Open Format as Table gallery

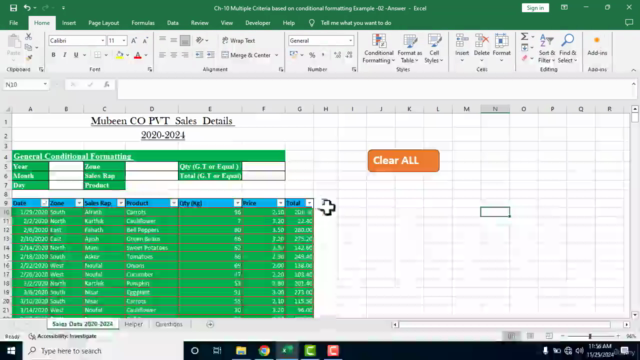click(409, 49)
